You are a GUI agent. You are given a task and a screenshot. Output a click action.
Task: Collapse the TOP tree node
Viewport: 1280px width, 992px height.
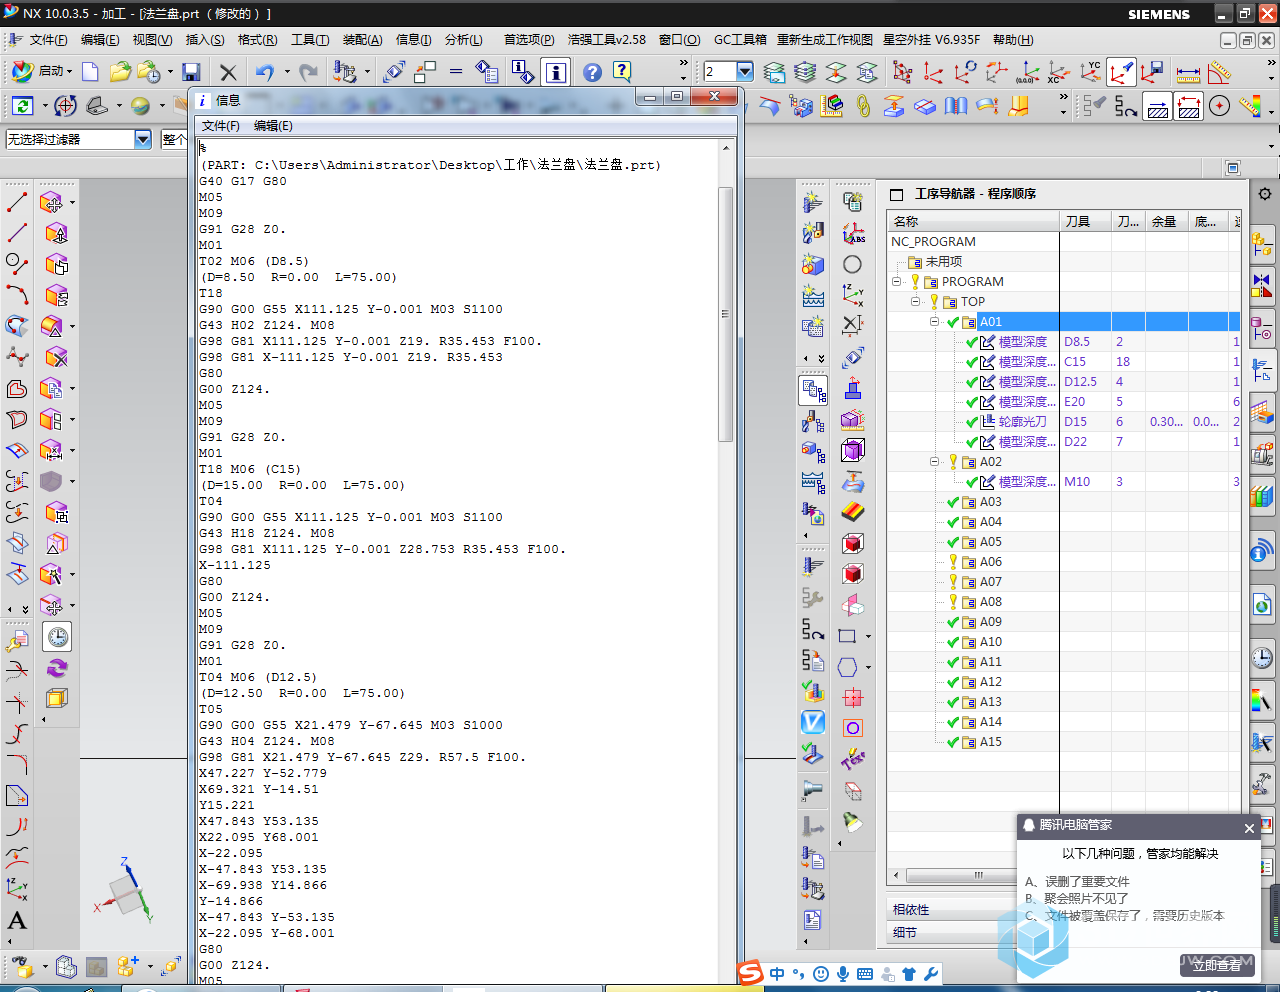pos(915,301)
